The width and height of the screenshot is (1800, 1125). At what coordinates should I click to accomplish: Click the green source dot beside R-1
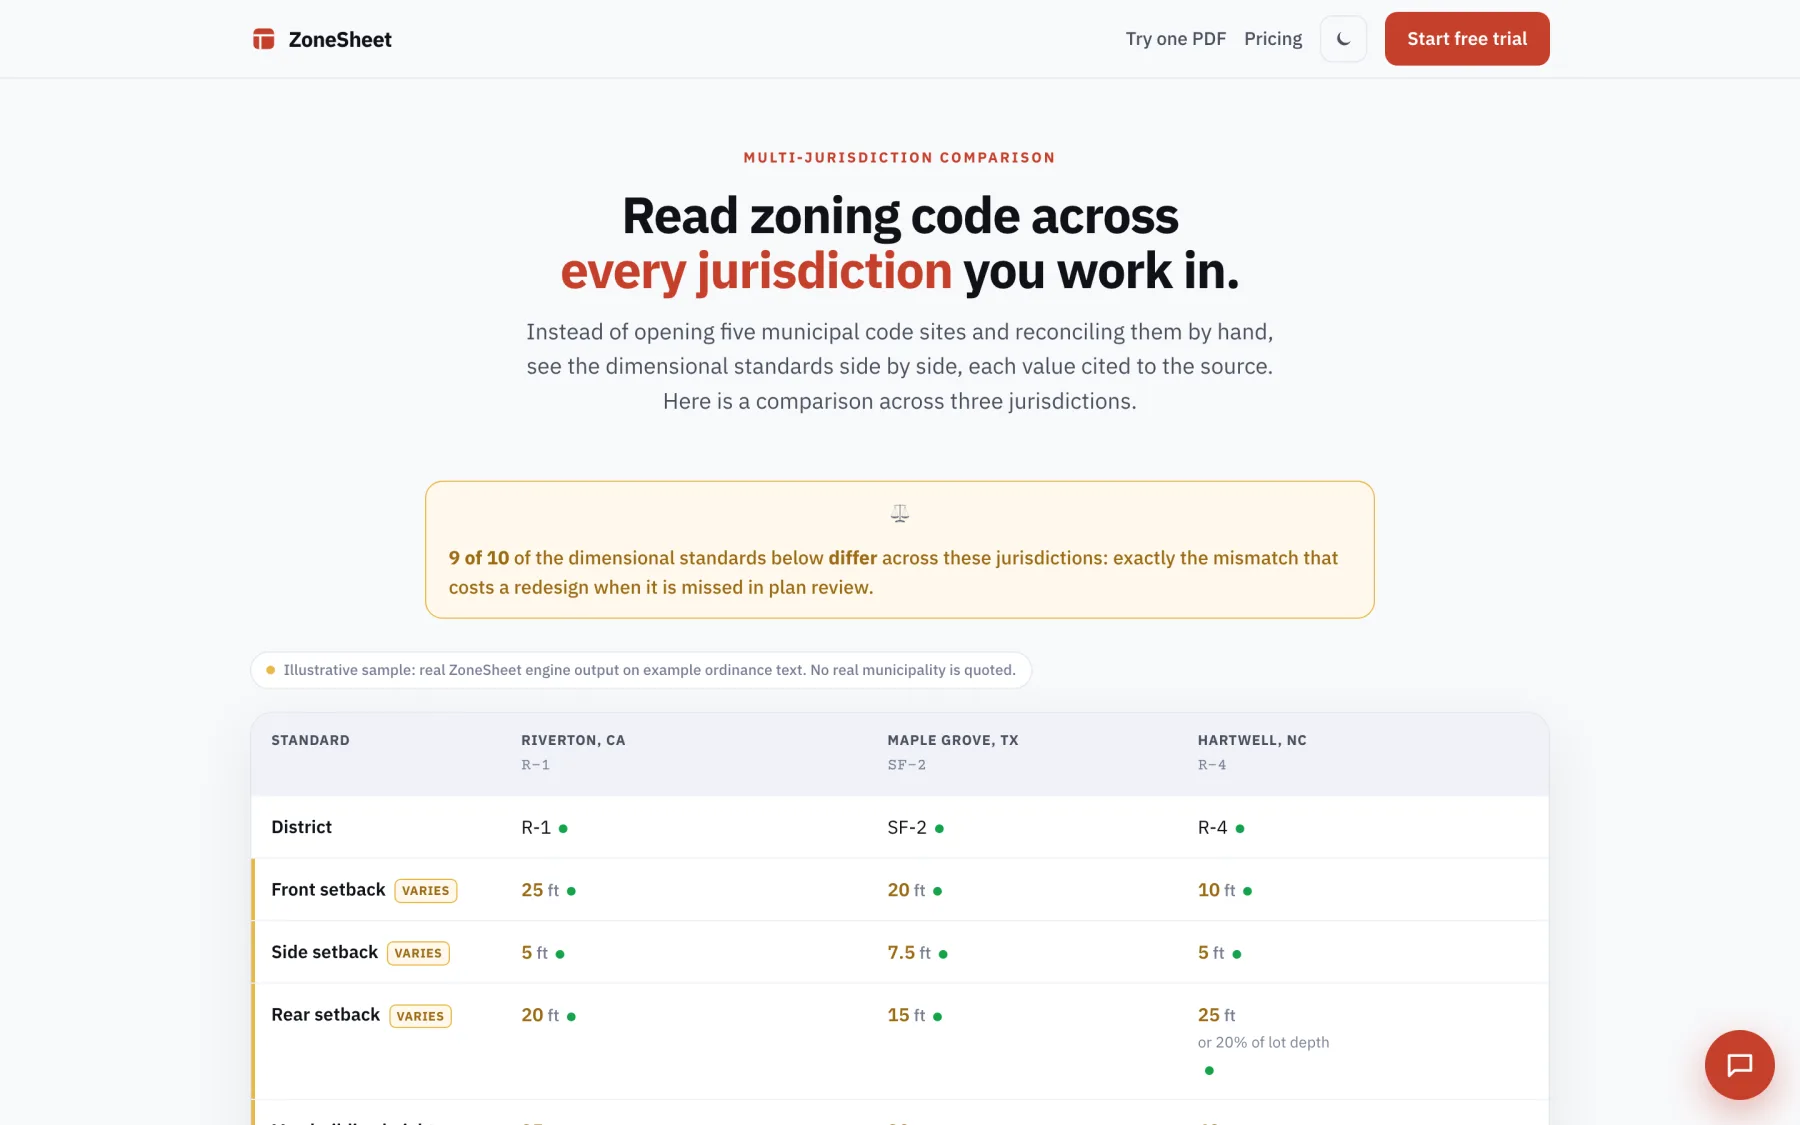point(563,829)
